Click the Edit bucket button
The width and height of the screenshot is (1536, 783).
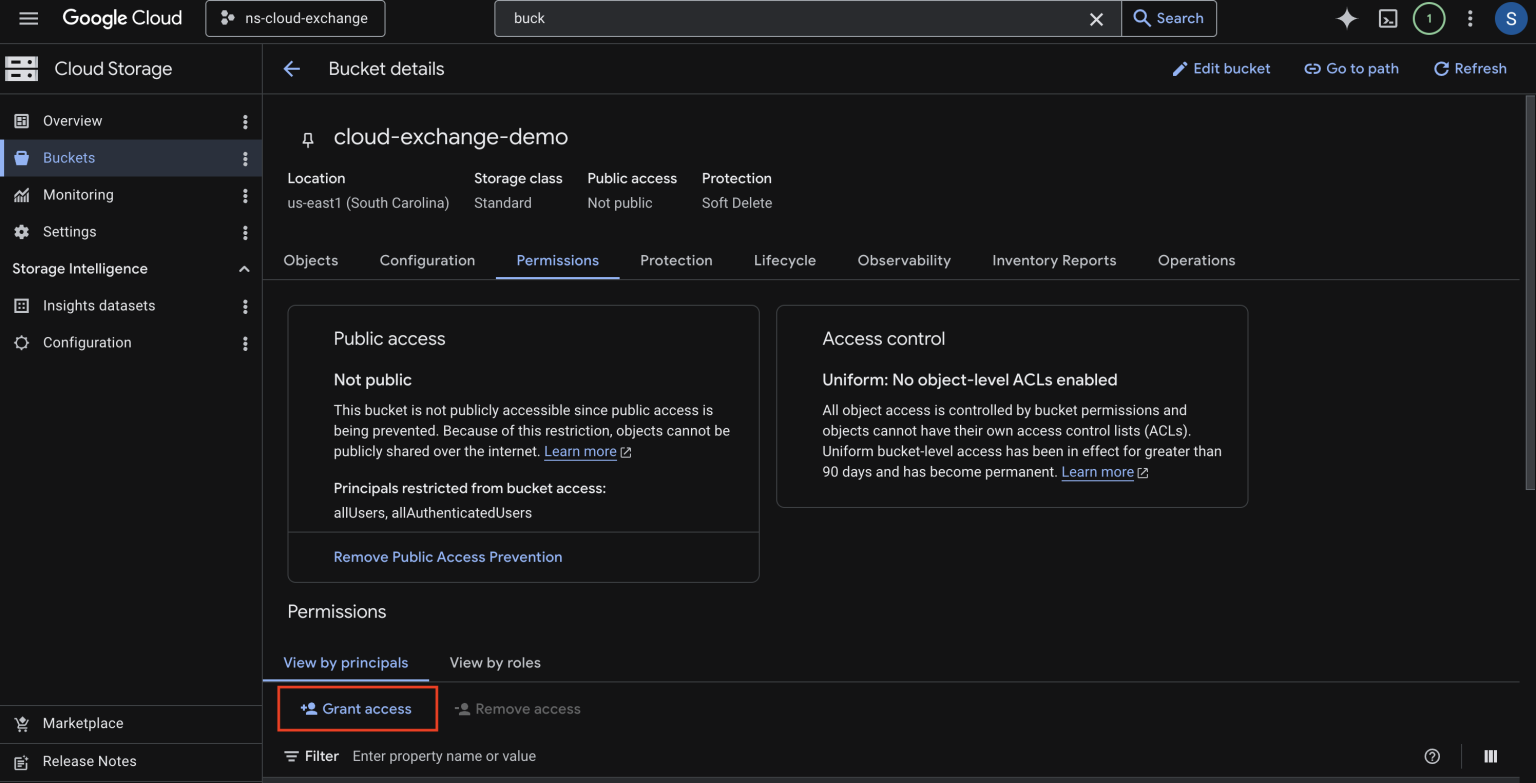tap(1221, 69)
